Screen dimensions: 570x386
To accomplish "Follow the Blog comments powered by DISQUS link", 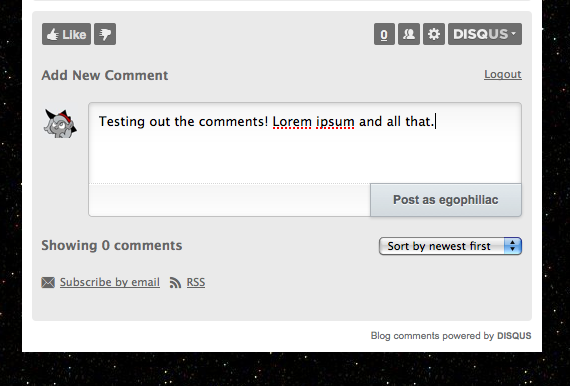I will point(451,335).
